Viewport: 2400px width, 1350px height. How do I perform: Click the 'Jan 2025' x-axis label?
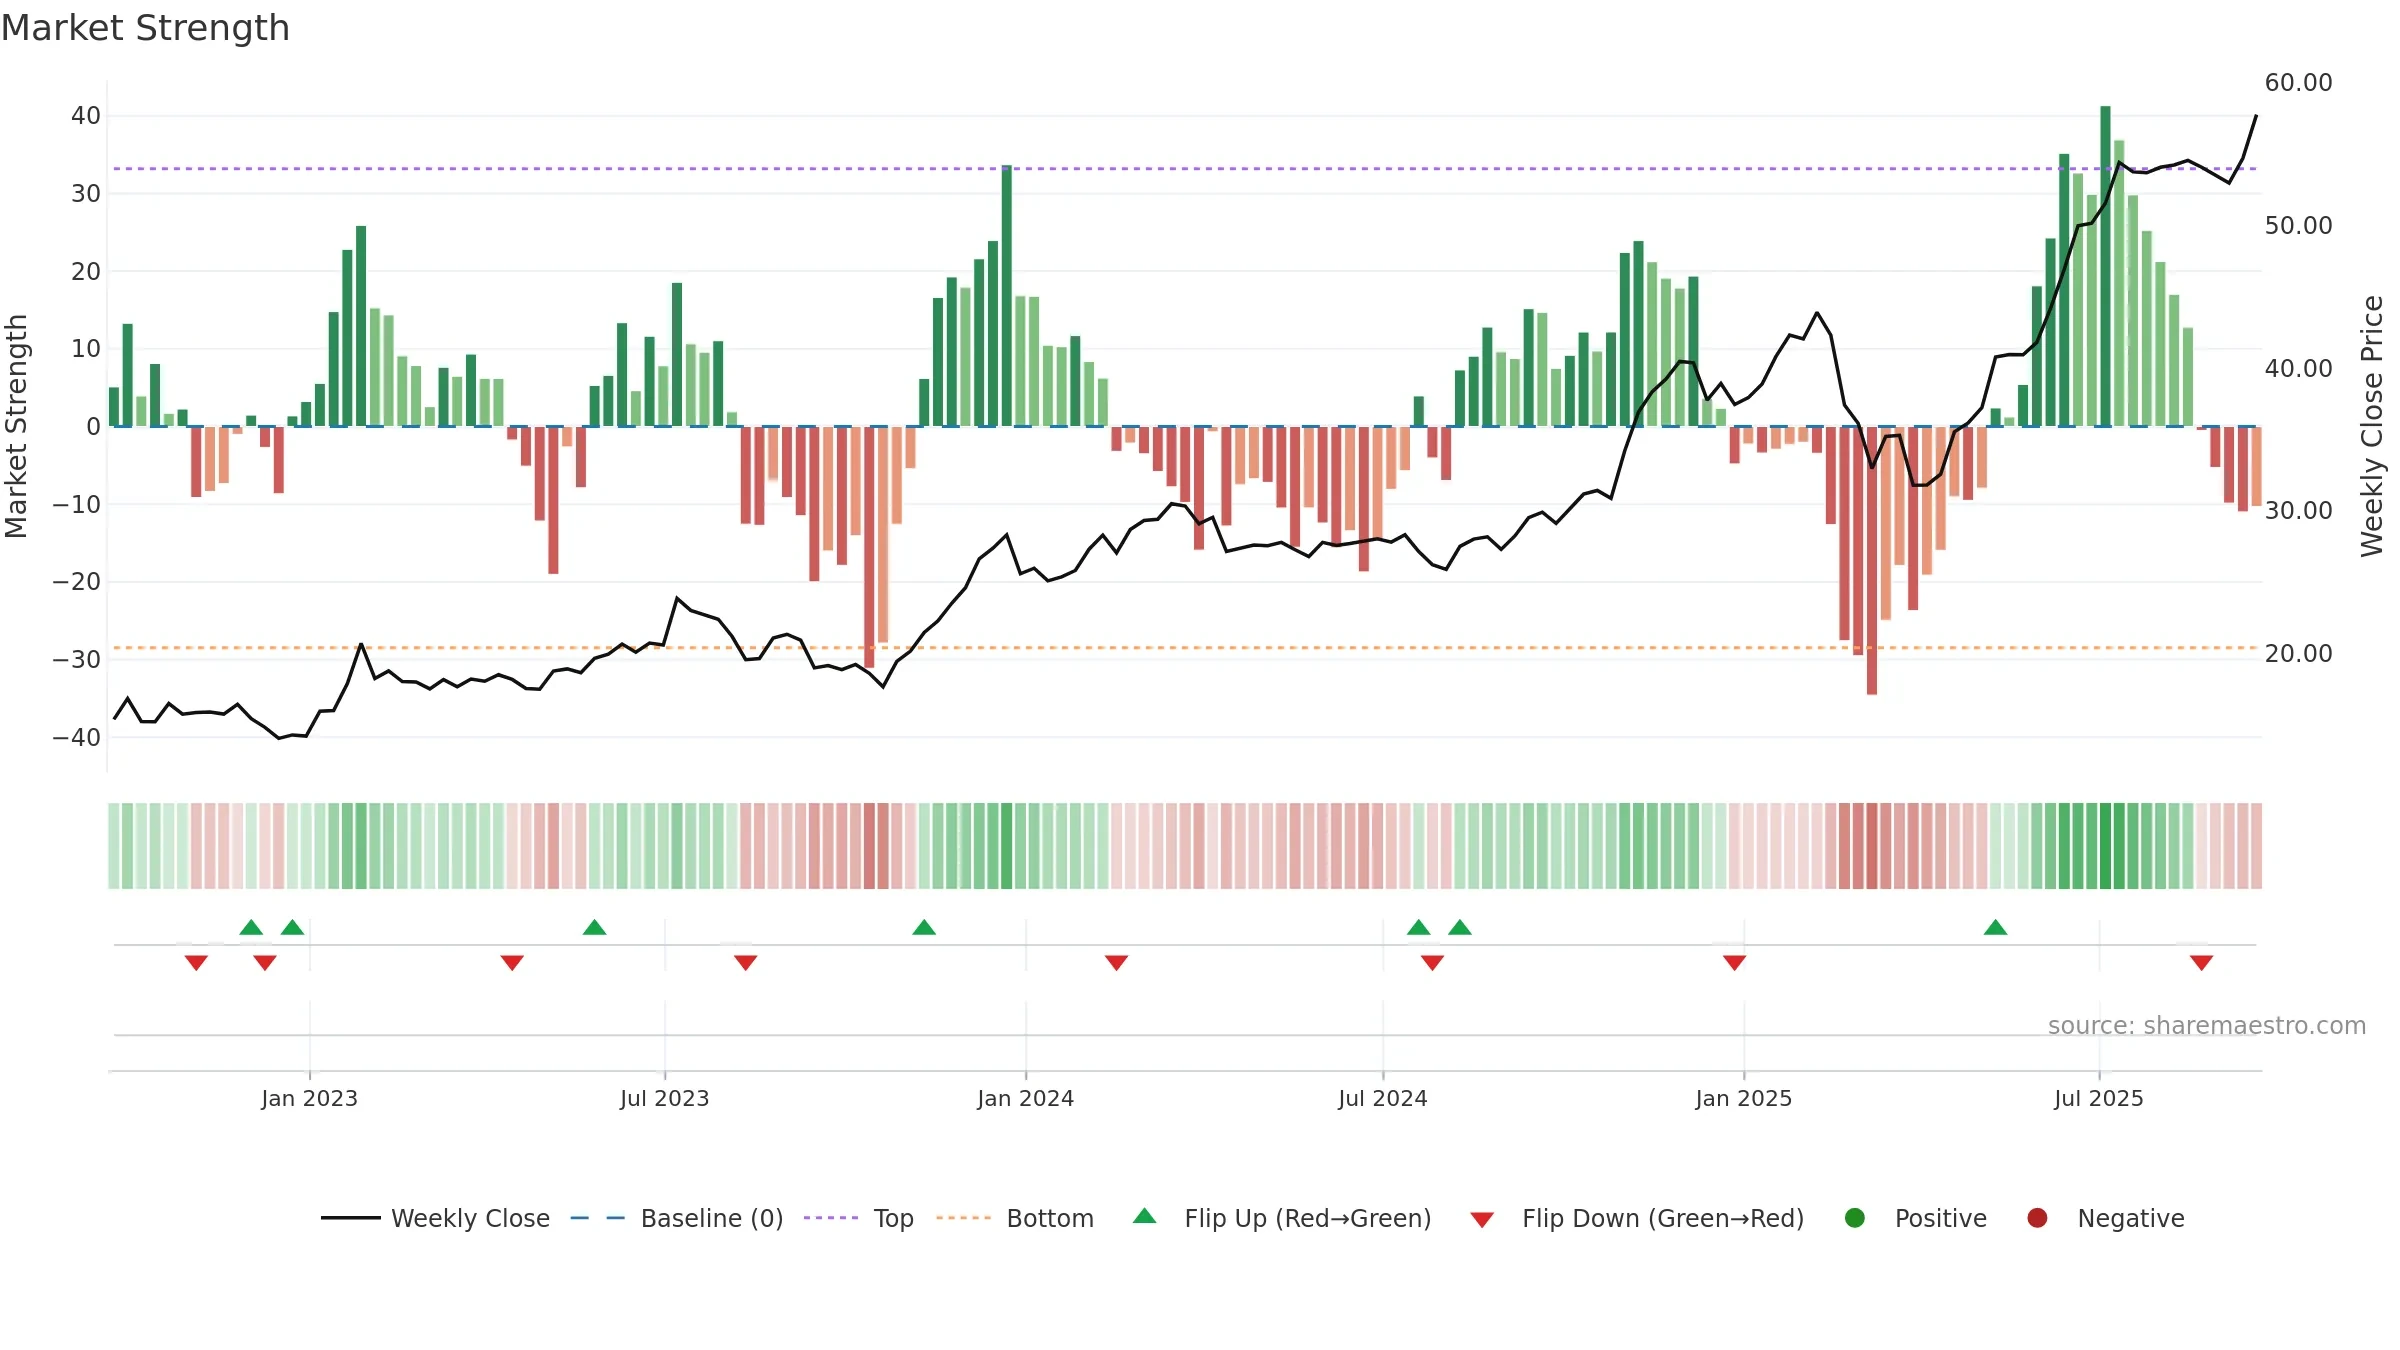[1744, 1098]
